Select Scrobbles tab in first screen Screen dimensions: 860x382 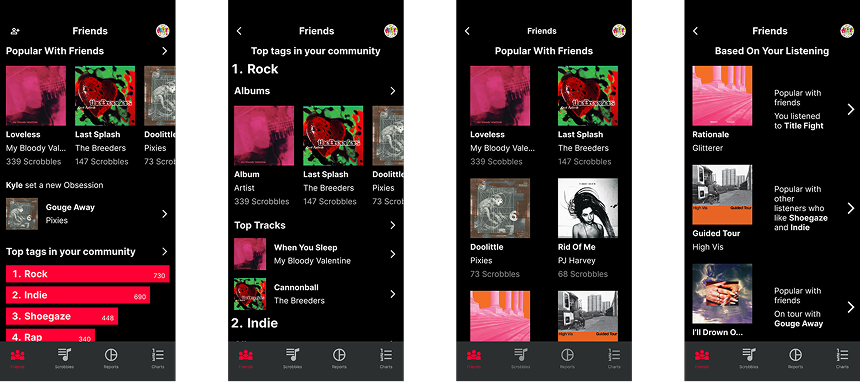point(64,358)
